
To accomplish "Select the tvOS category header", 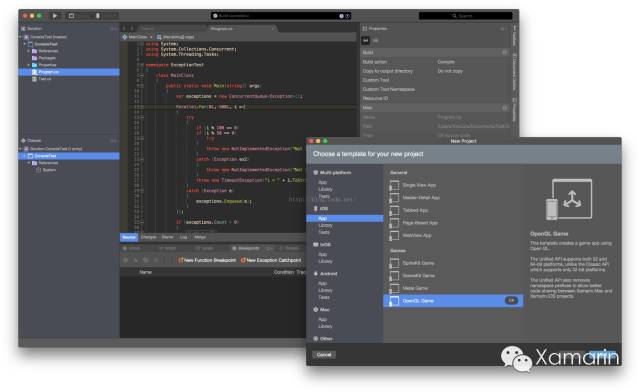I will [322, 245].
